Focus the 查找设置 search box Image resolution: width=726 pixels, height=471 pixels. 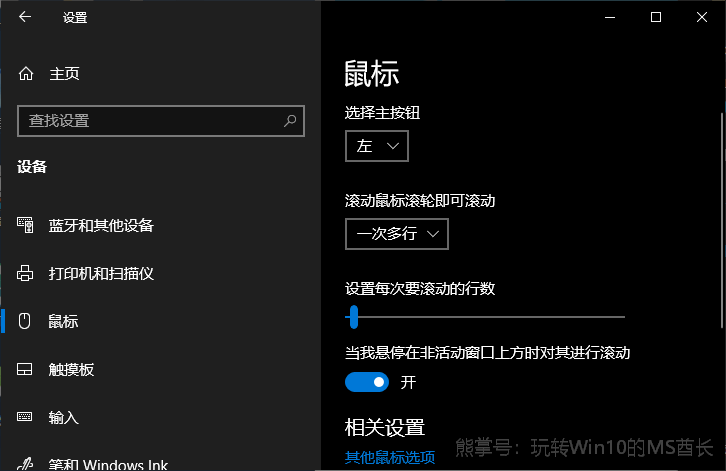click(161, 121)
